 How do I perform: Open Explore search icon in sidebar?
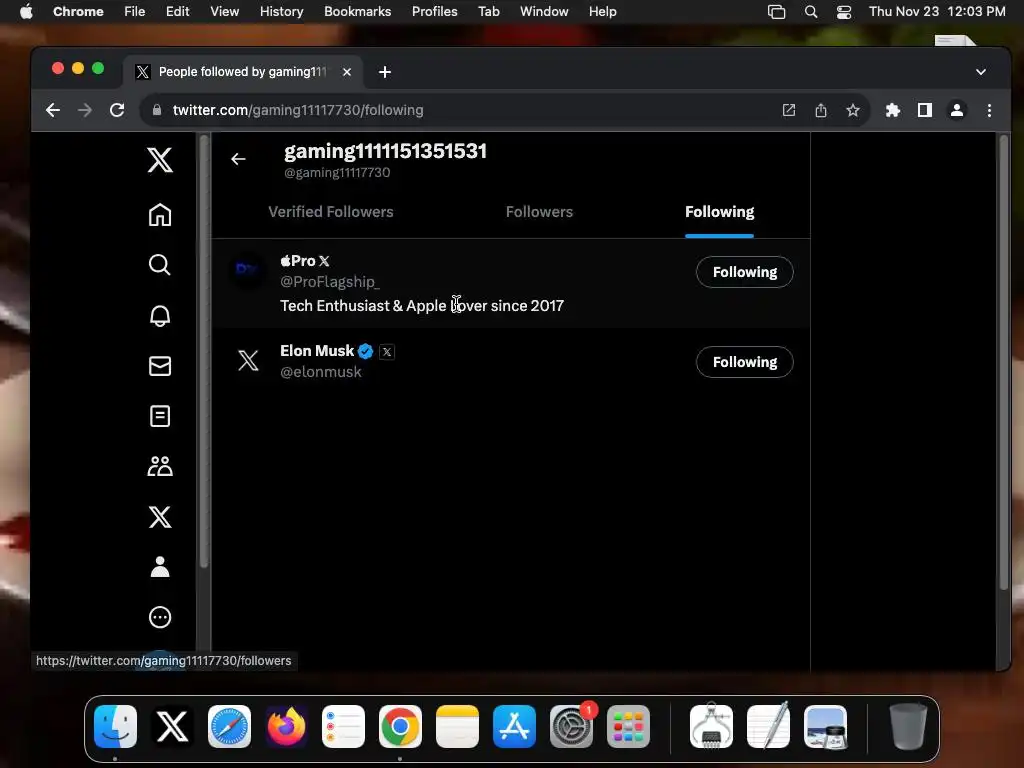[x=160, y=264]
